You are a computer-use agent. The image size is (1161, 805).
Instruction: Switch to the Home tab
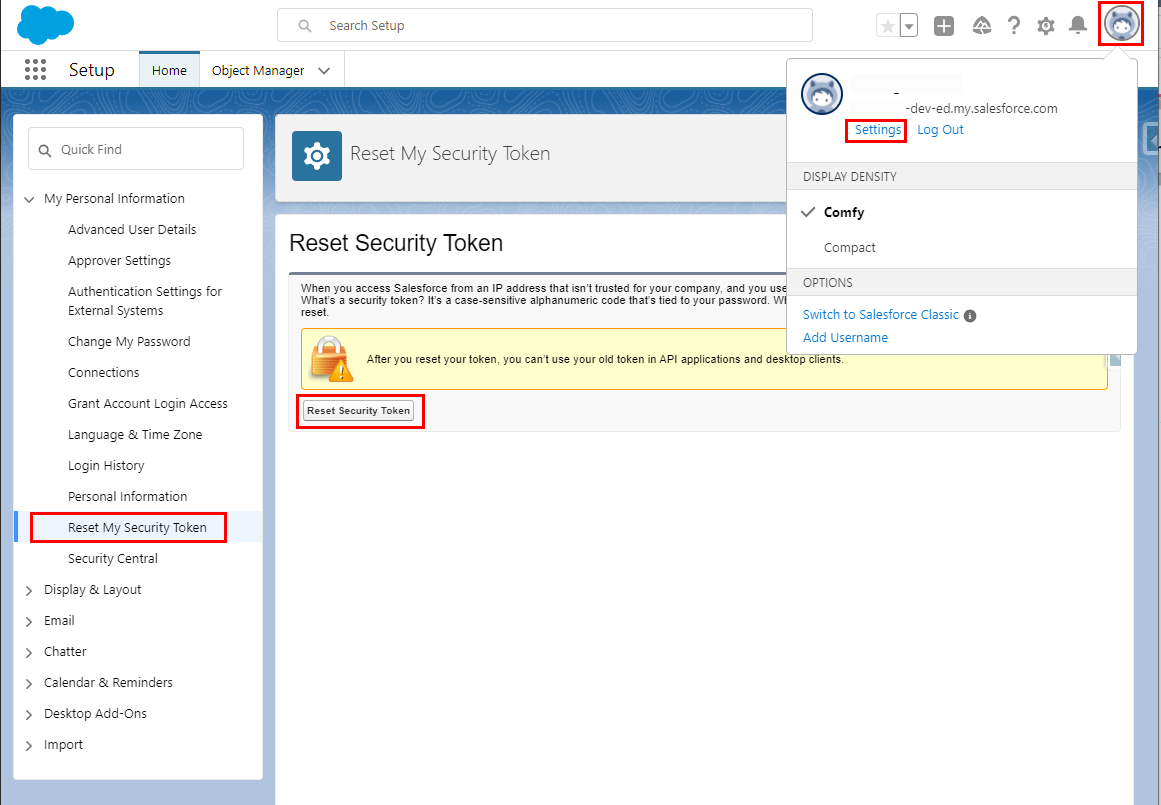point(170,70)
